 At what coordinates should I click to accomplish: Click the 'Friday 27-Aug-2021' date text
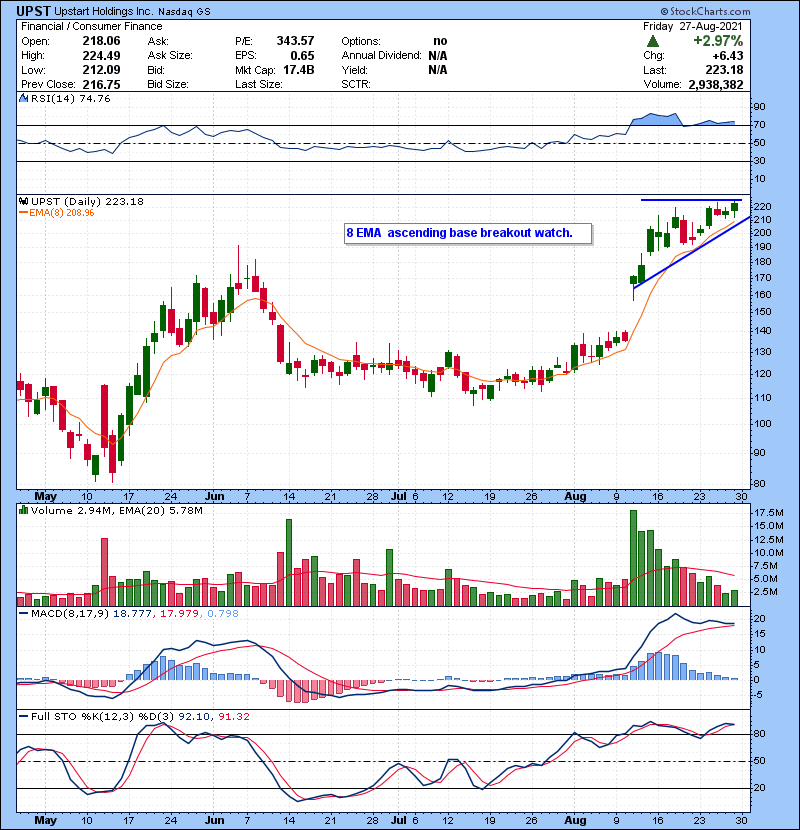click(x=693, y=26)
